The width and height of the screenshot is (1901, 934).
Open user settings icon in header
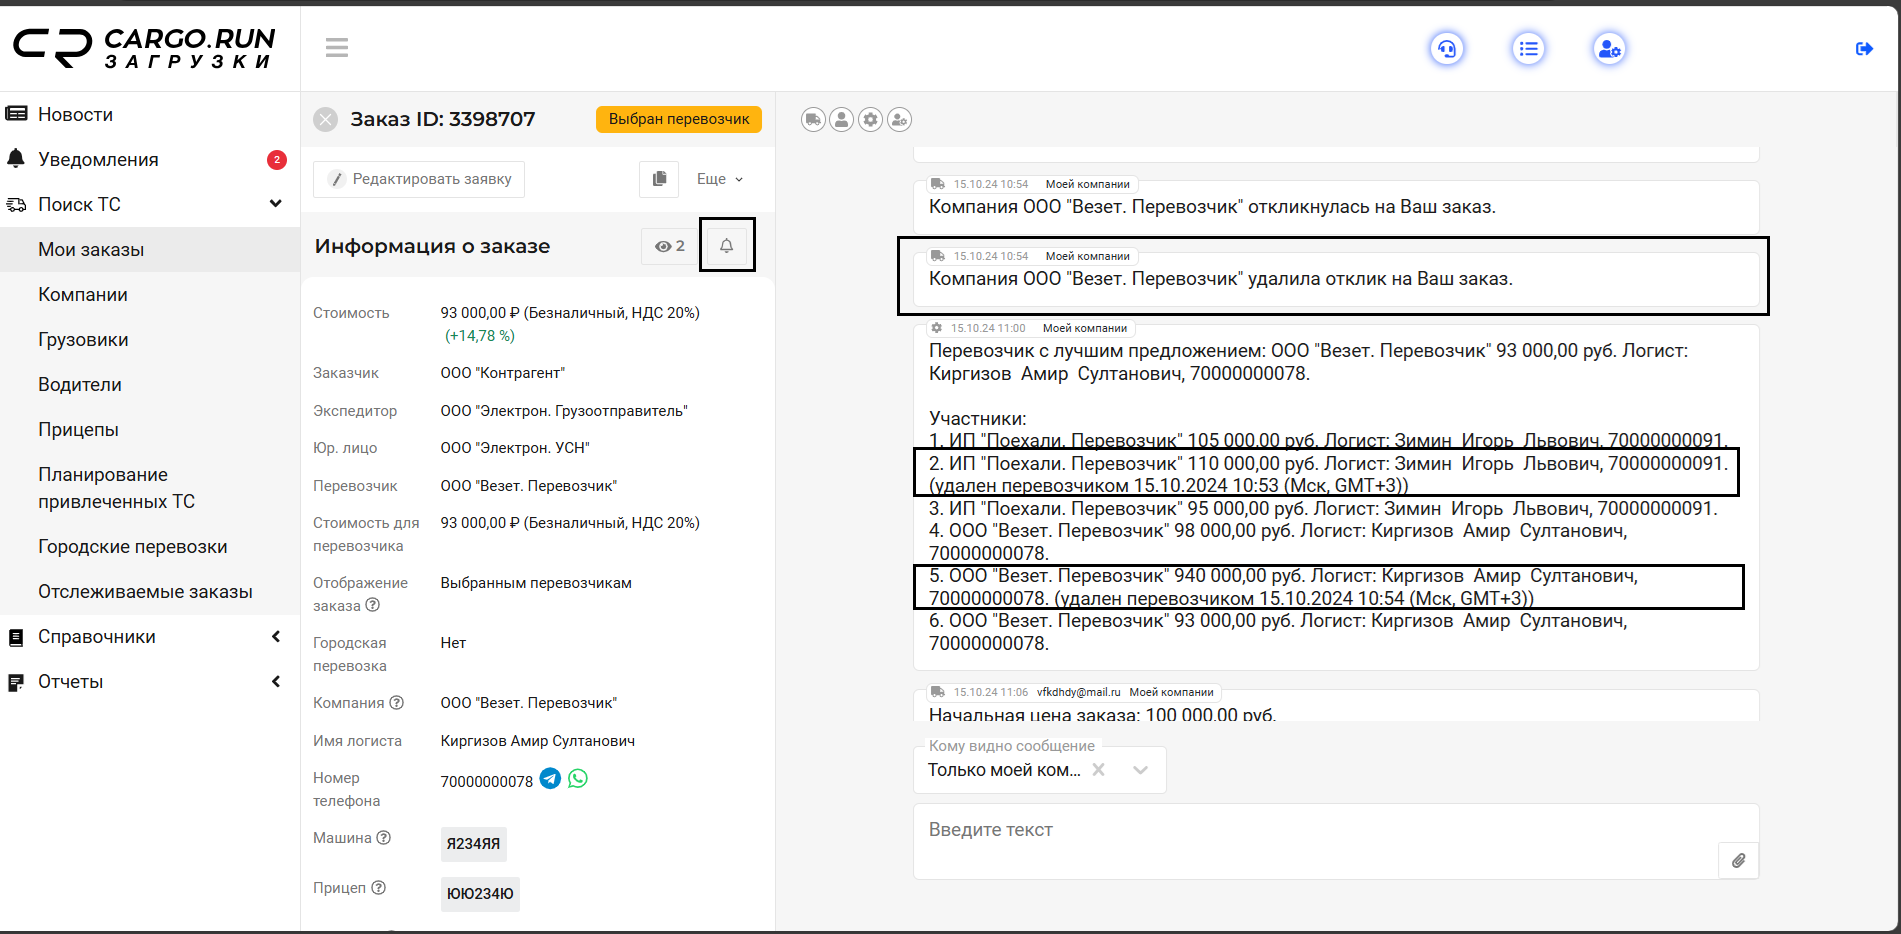1609,49
